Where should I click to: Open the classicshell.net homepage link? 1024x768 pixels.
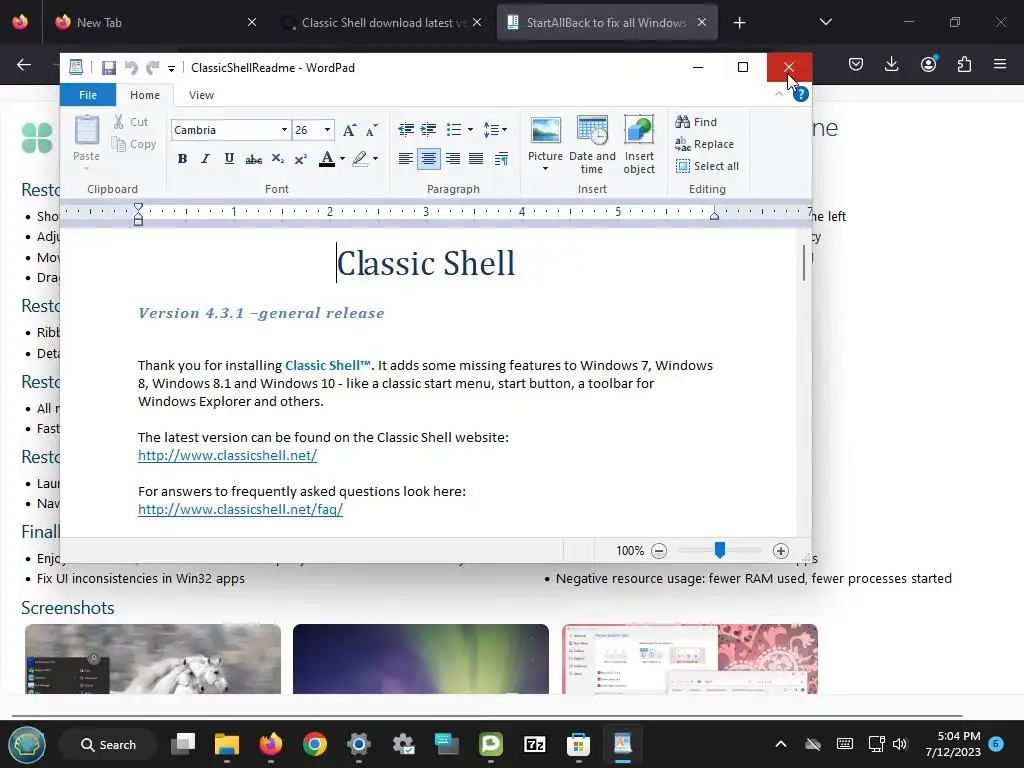(x=227, y=455)
